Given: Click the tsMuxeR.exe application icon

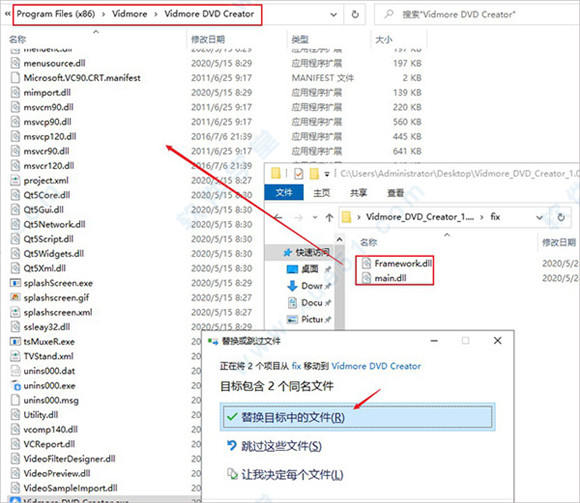Looking at the screenshot, I should pos(15,341).
